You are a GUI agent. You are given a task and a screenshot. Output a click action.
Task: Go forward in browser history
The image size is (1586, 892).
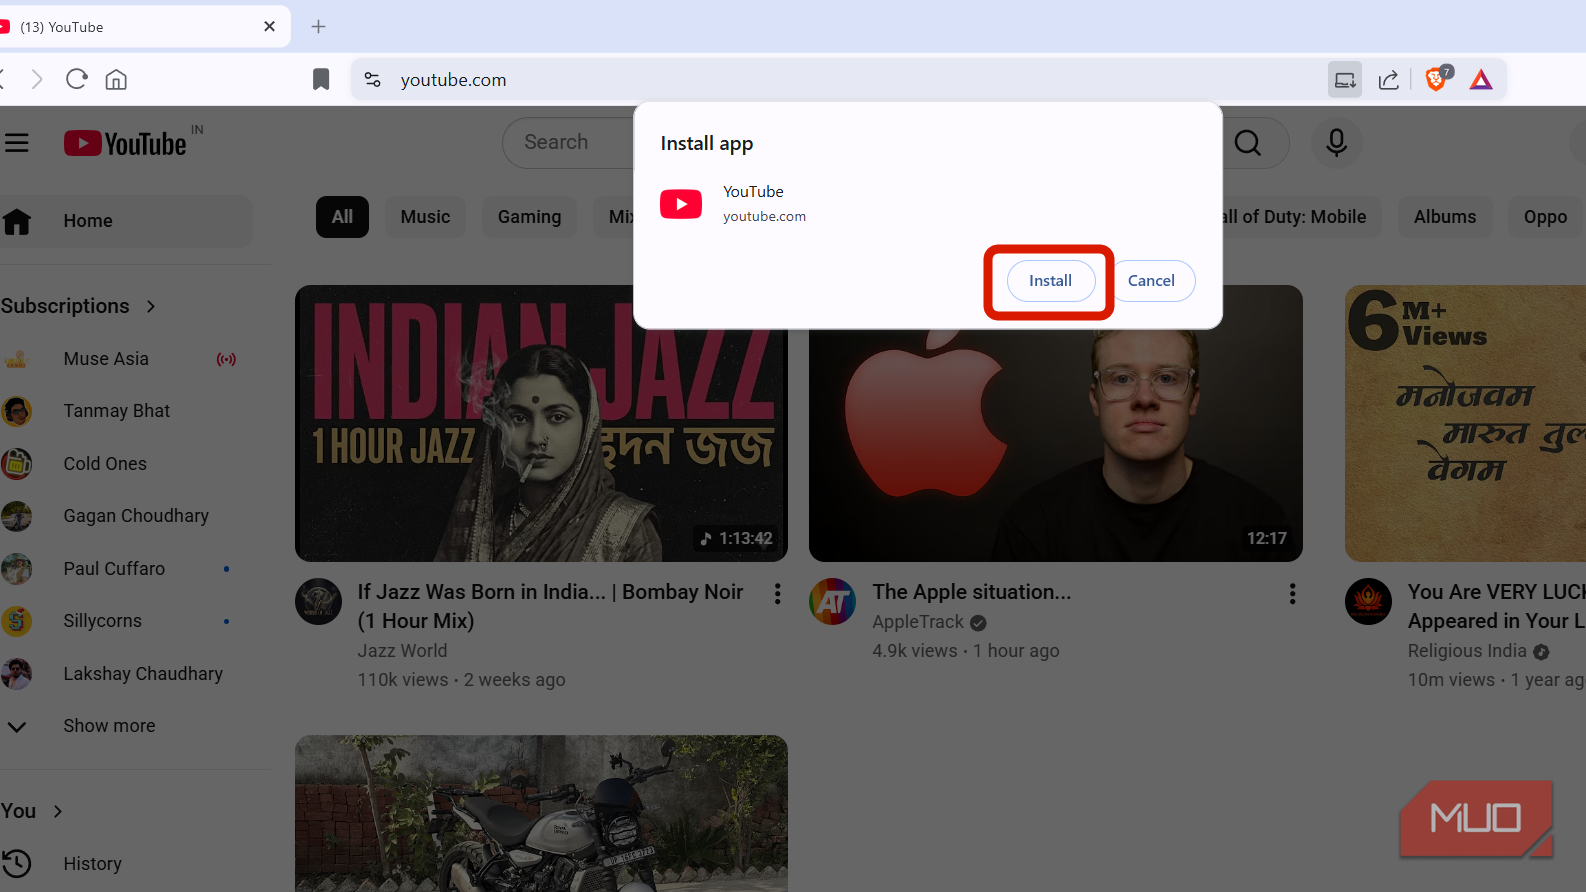[37, 79]
